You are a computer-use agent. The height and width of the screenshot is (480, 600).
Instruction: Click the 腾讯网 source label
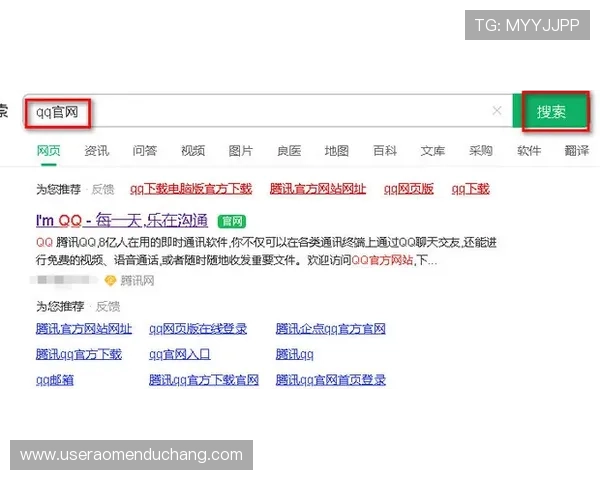point(137,281)
